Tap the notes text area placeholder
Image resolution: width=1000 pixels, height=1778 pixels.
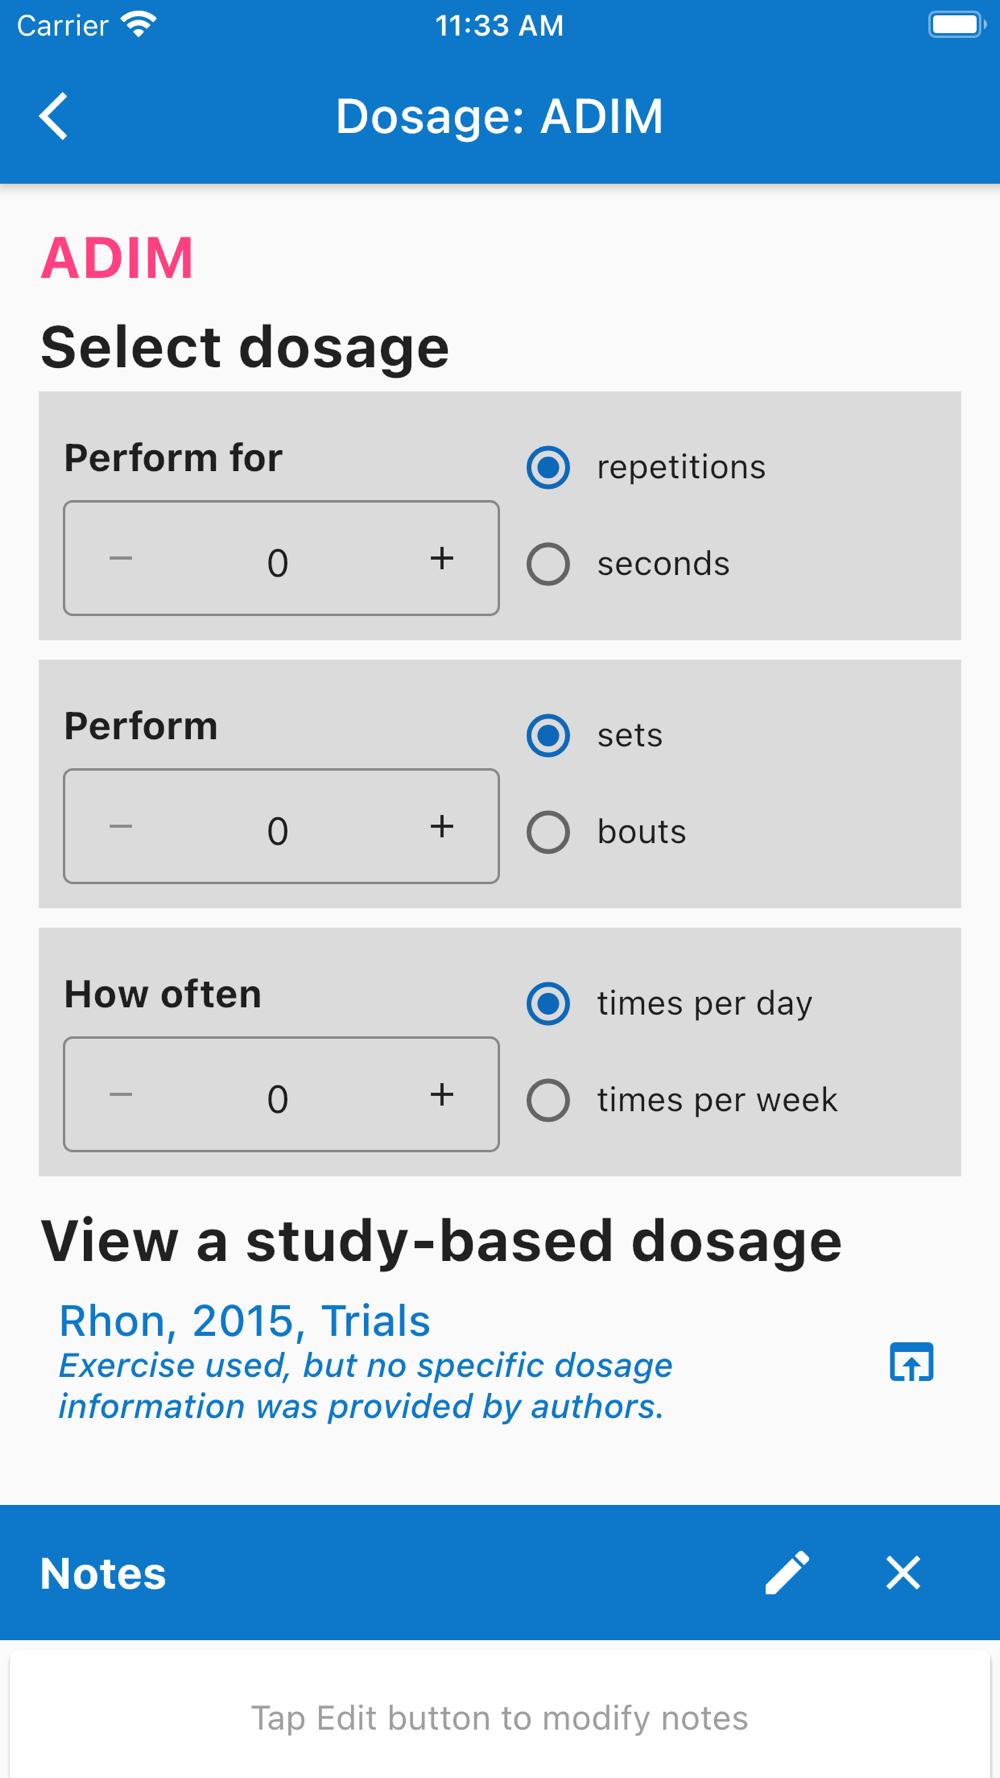coord(499,1718)
